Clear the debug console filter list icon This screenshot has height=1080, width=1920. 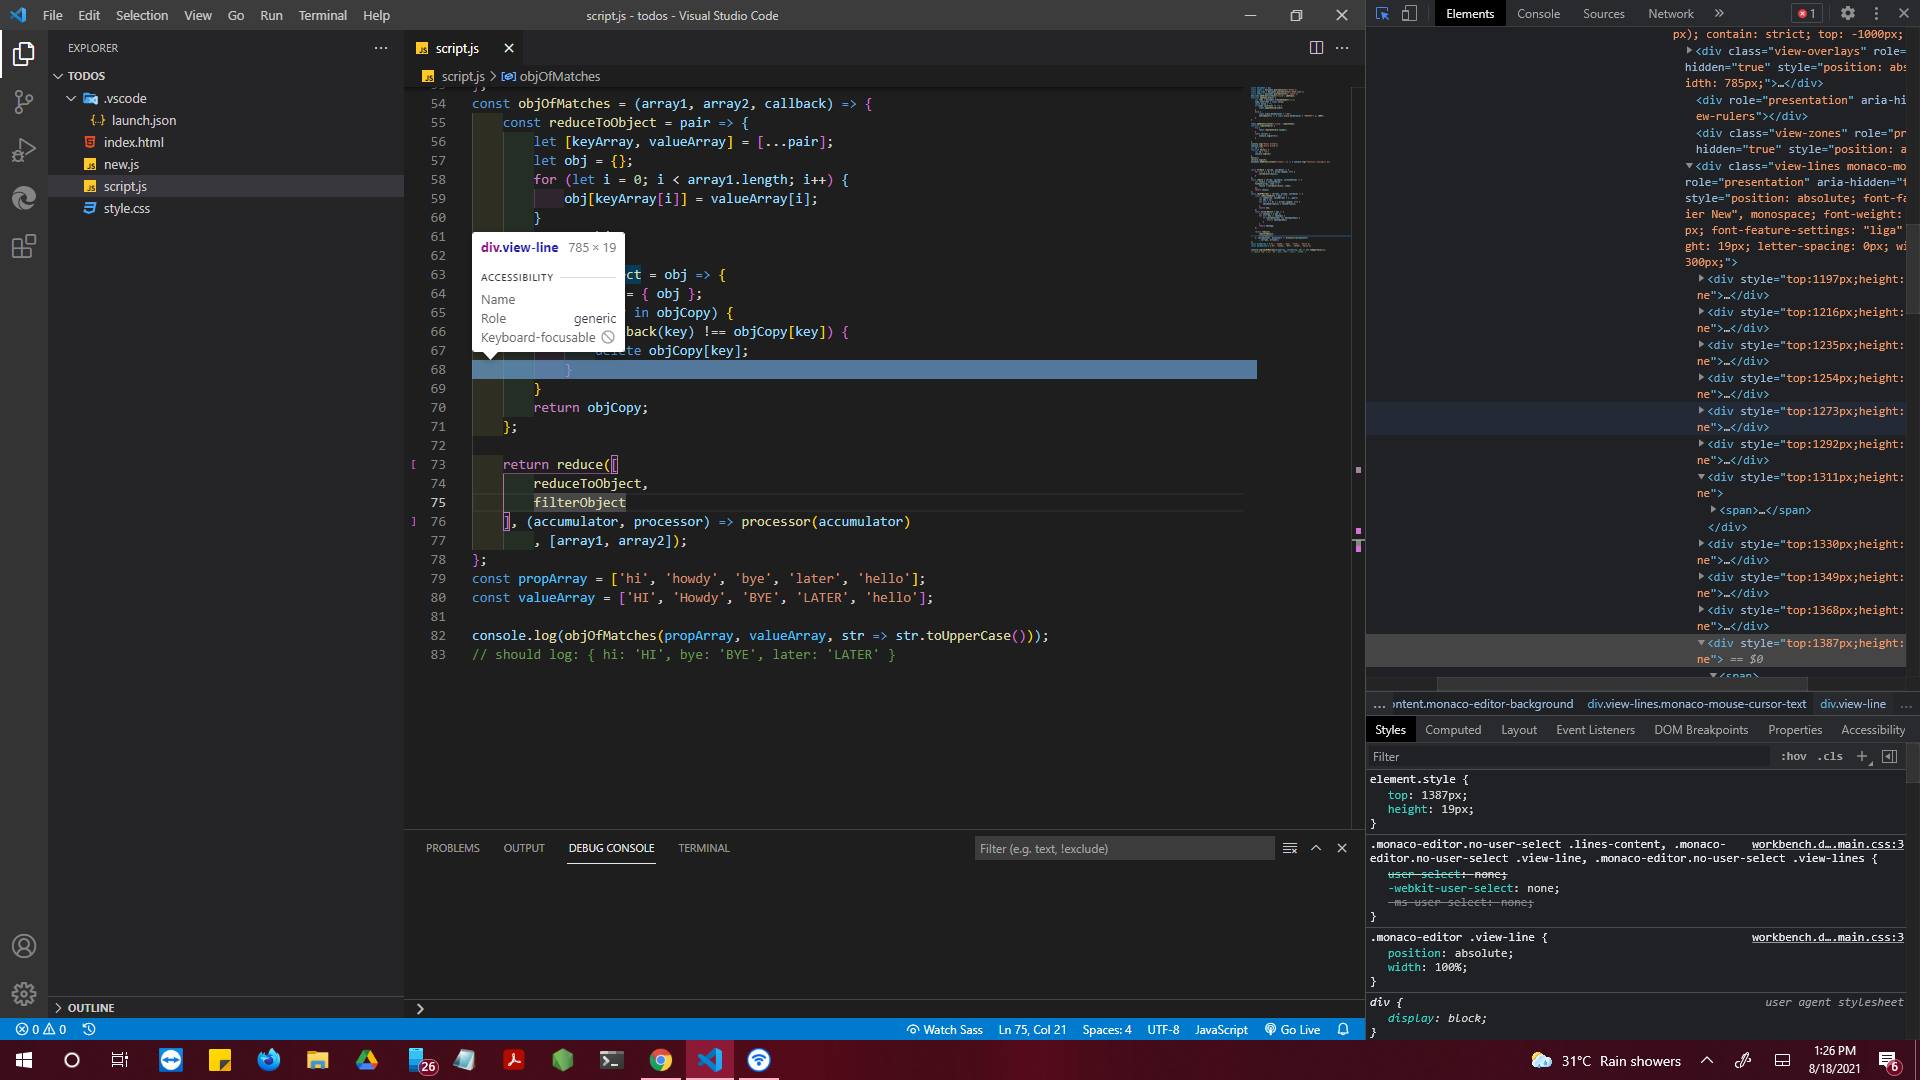(1290, 848)
